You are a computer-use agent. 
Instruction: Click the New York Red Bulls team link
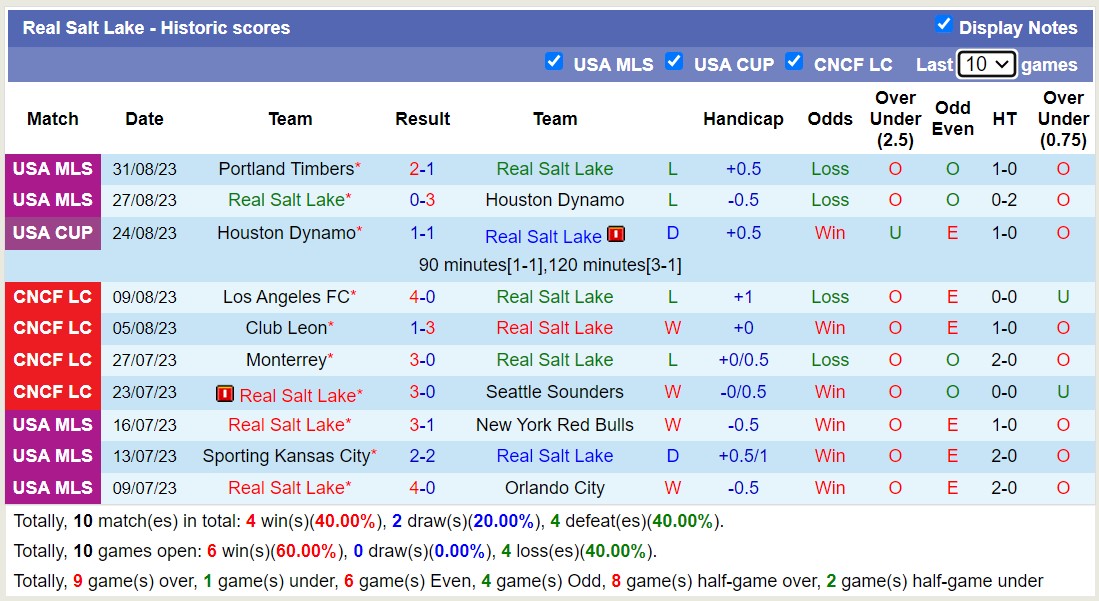coord(555,424)
